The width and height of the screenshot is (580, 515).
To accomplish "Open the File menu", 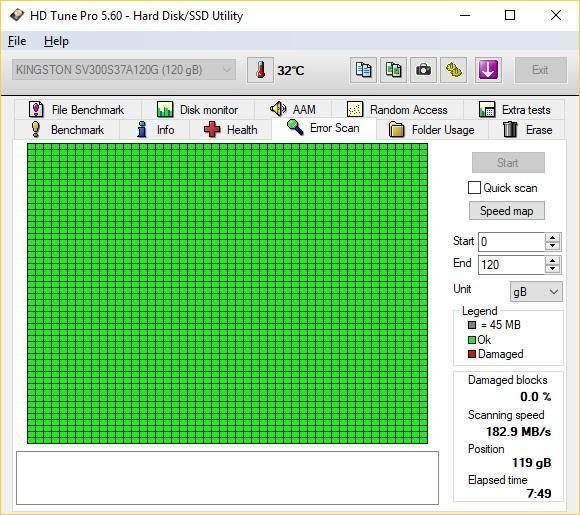I will 17,41.
